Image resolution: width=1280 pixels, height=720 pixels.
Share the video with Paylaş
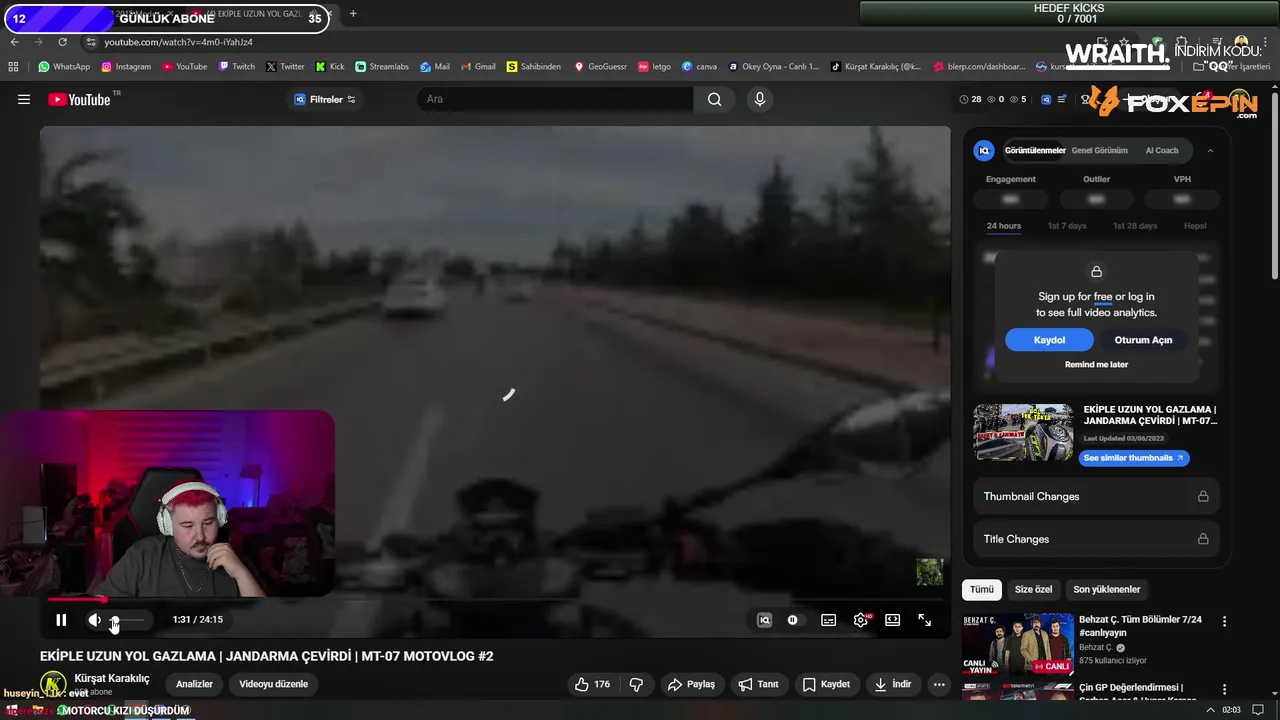point(691,684)
